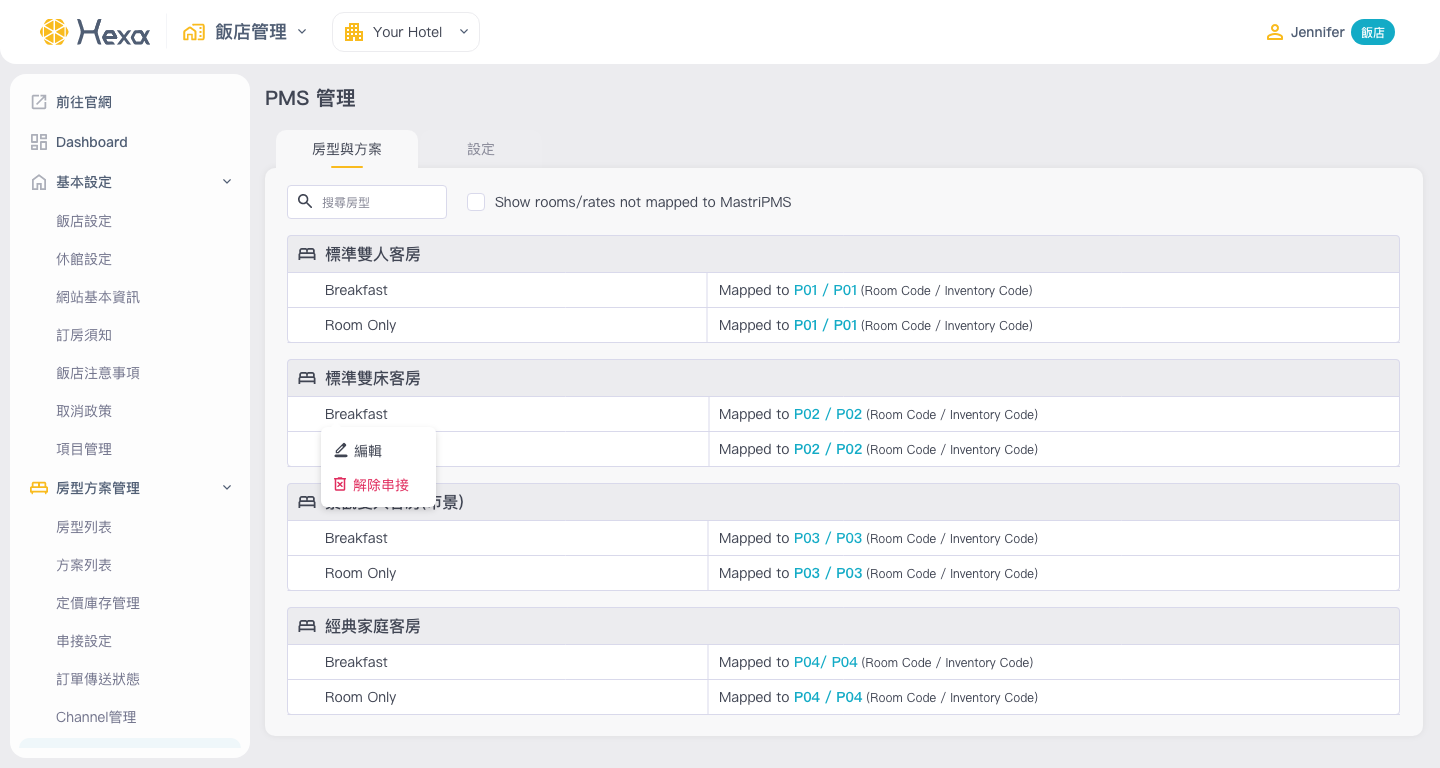Collapse the 基本設定 sidebar section

click(227, 182)
